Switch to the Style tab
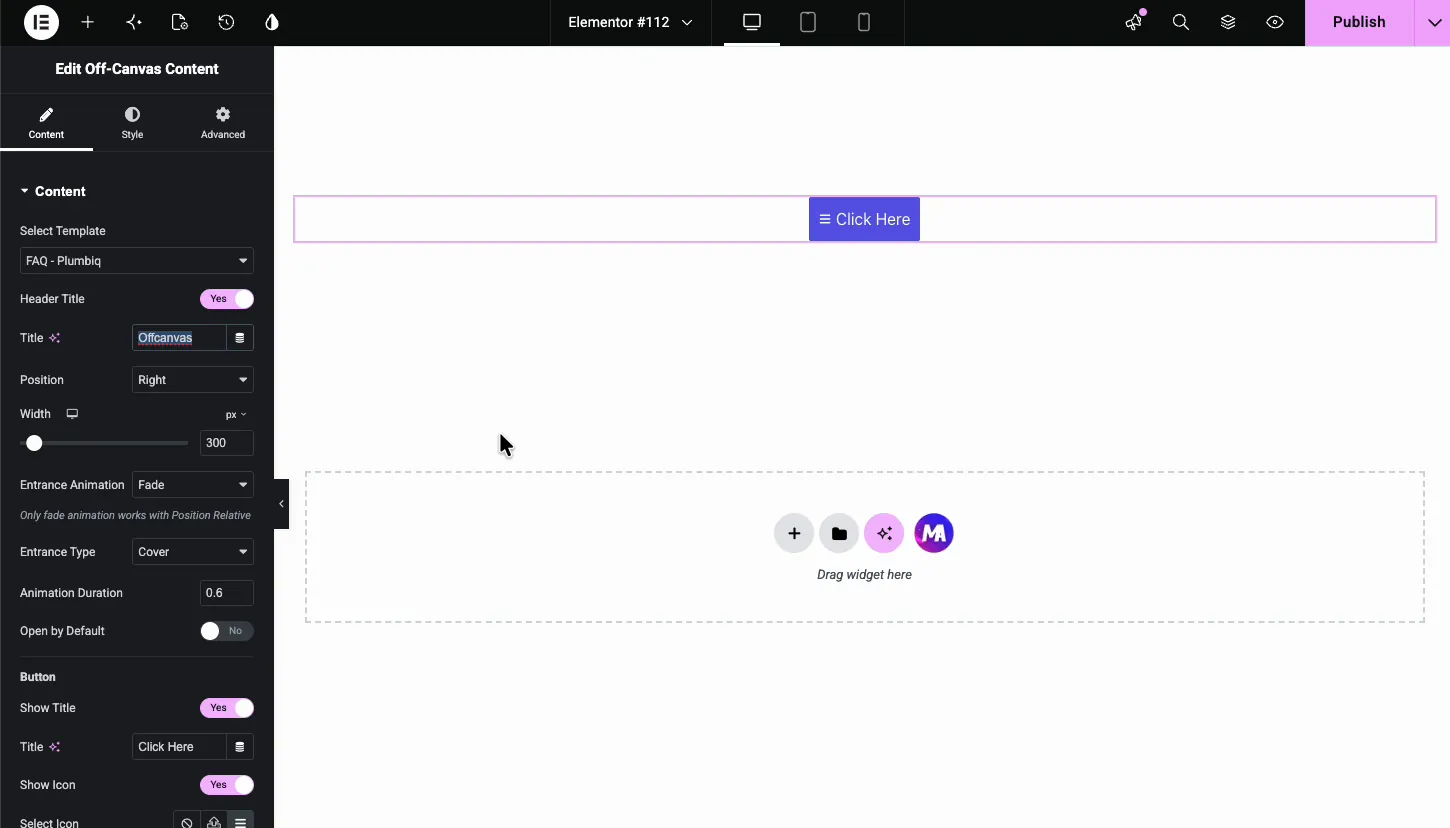Image resolution: width=1450 pixels, height=828 pixels. [x=132, y=124]
